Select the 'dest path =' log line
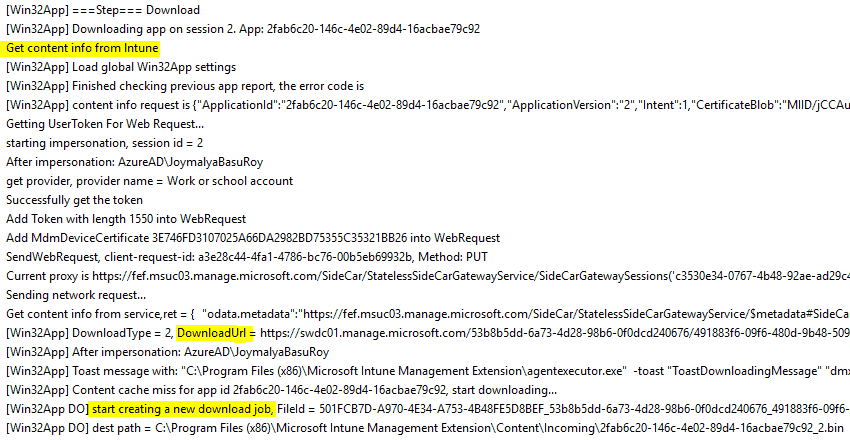The height and width of the screenshot is (440, 850). [424, 428]
